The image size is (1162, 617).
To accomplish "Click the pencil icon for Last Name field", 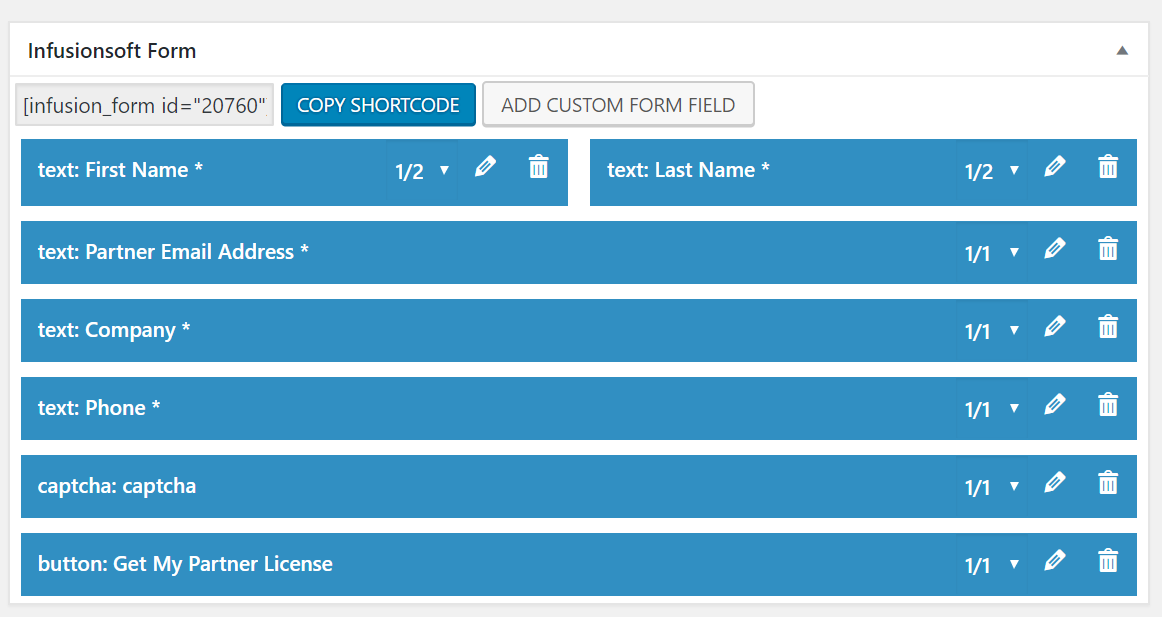I will click(x=1054, y=167).
